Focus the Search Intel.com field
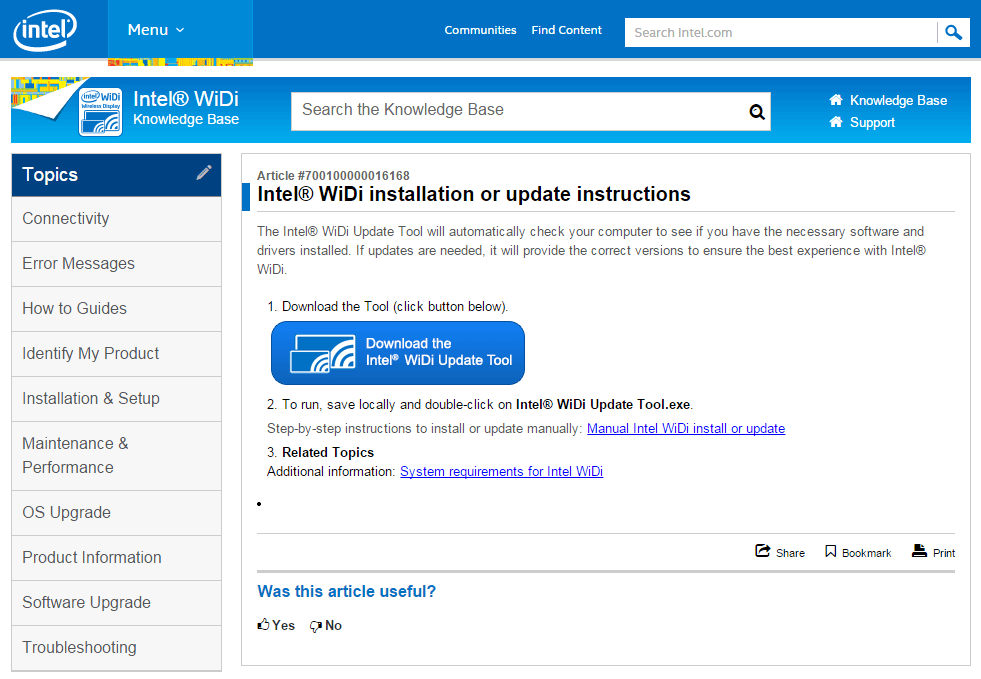This screenshot has width=981, height=679. pyautogui.click(x=780, y=33)
